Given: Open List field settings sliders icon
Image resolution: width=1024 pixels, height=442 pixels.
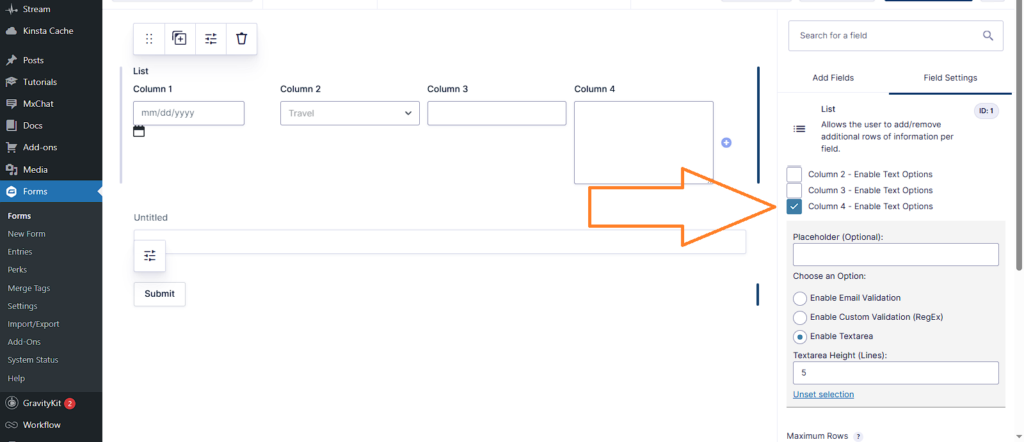Looking at the screenshot, I should [x=210, y=39].
